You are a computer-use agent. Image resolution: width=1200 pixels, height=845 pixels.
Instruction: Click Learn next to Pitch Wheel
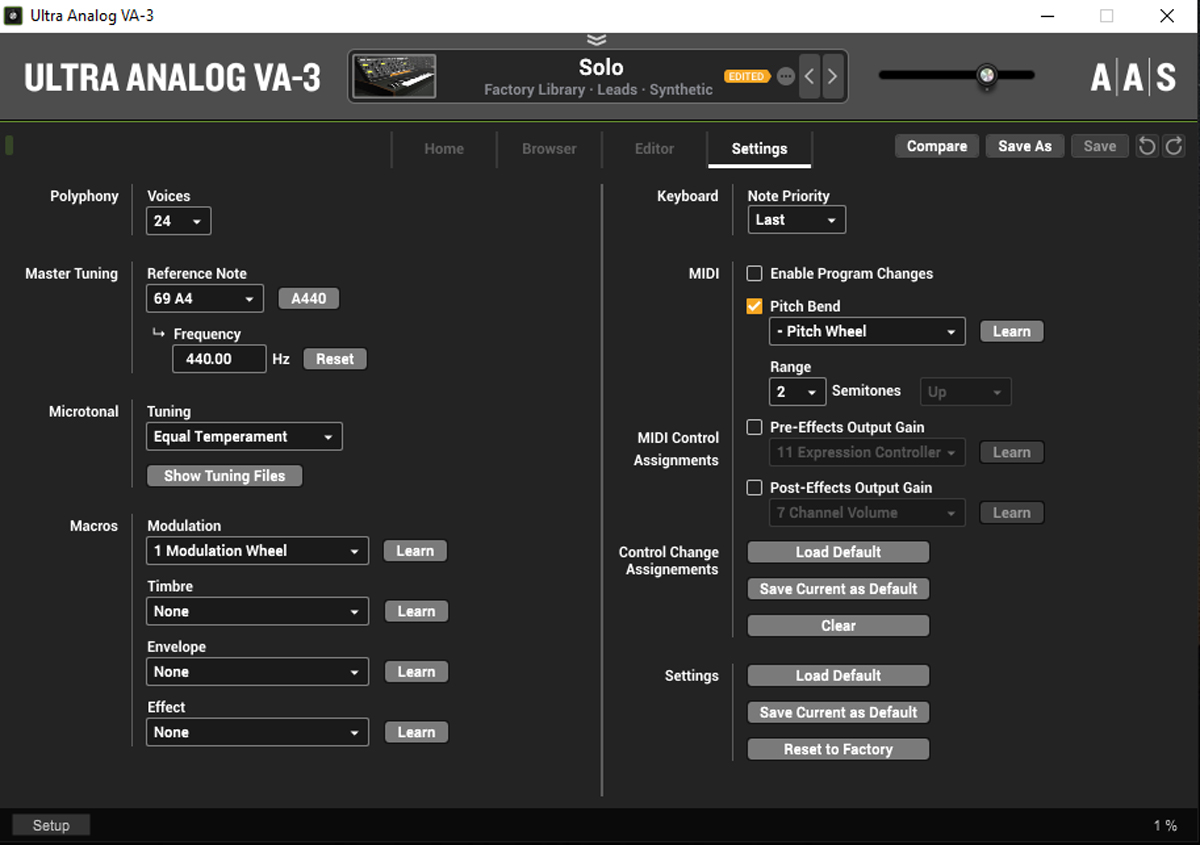click(1012, 331)
